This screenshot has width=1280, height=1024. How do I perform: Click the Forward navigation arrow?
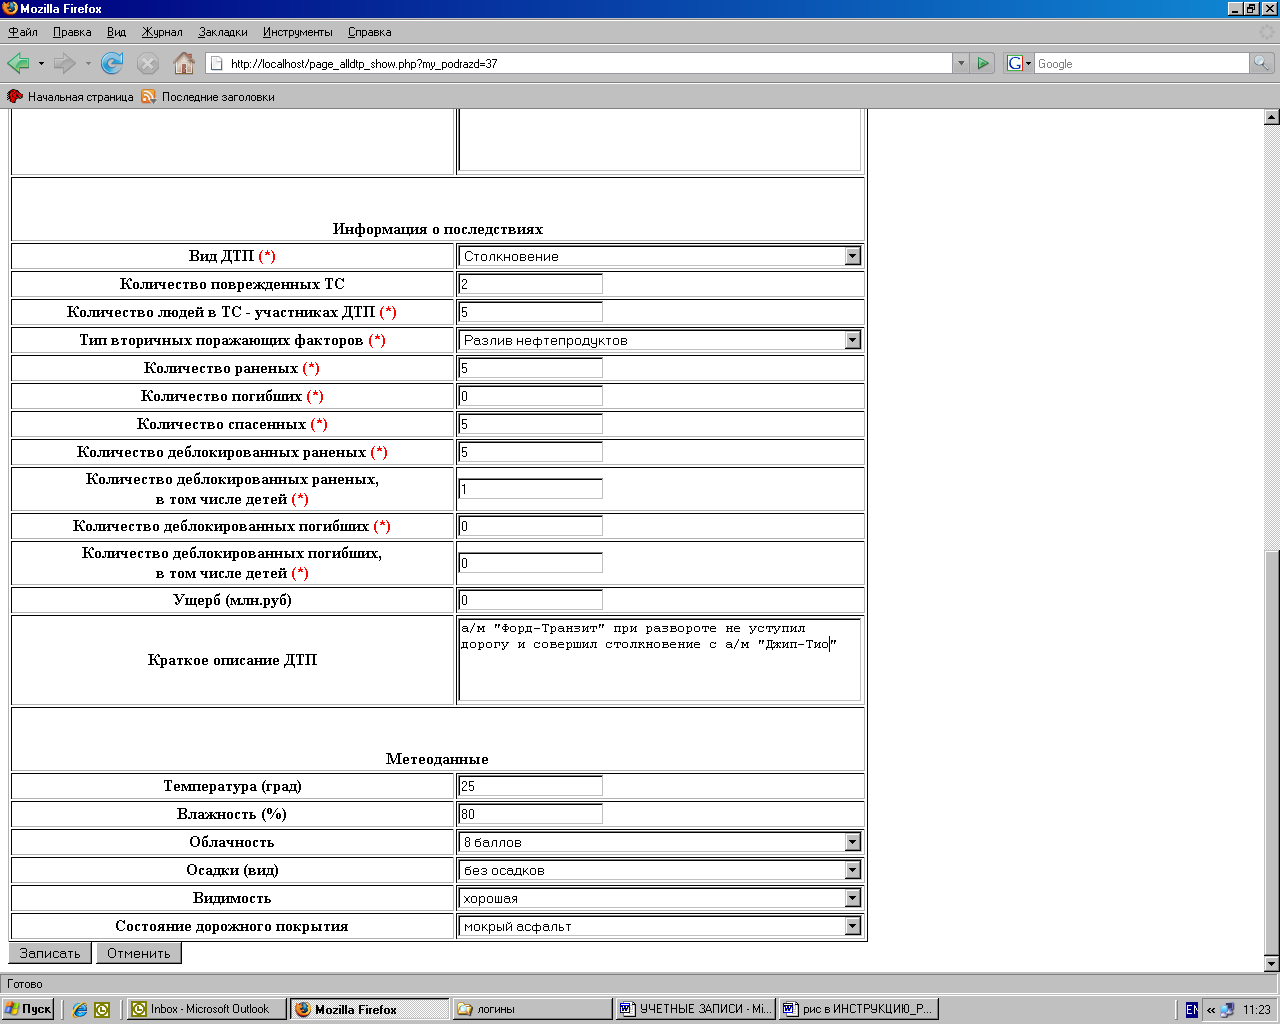tap(65, 64)
